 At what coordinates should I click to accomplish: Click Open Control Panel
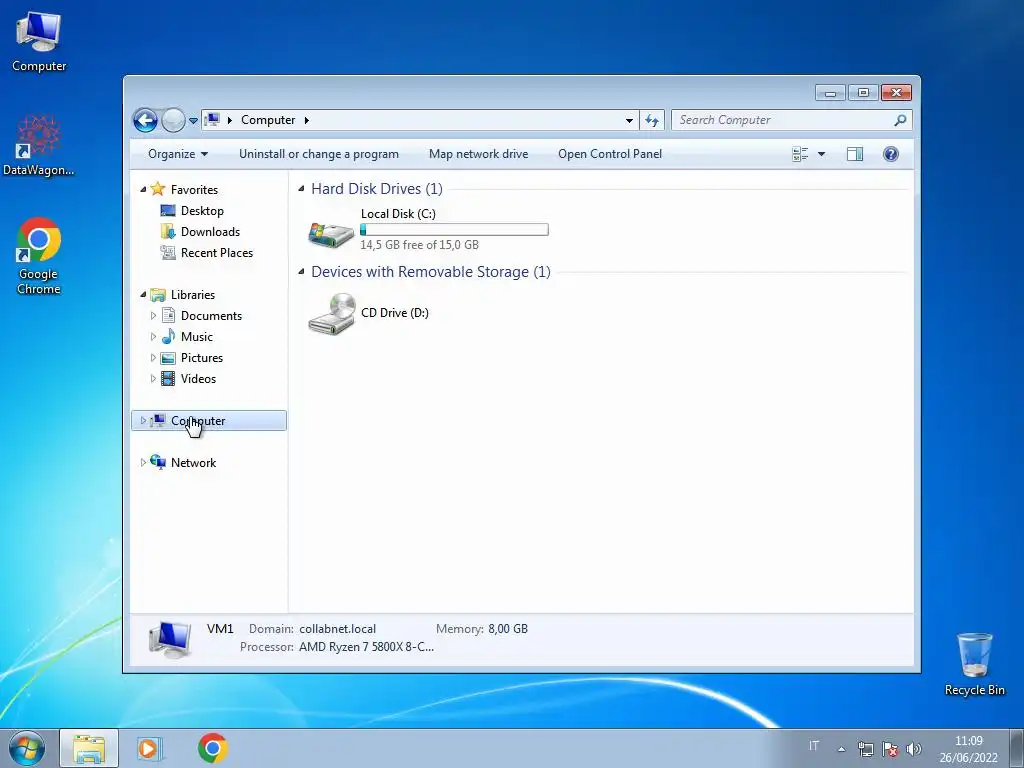tap(610, 154)
